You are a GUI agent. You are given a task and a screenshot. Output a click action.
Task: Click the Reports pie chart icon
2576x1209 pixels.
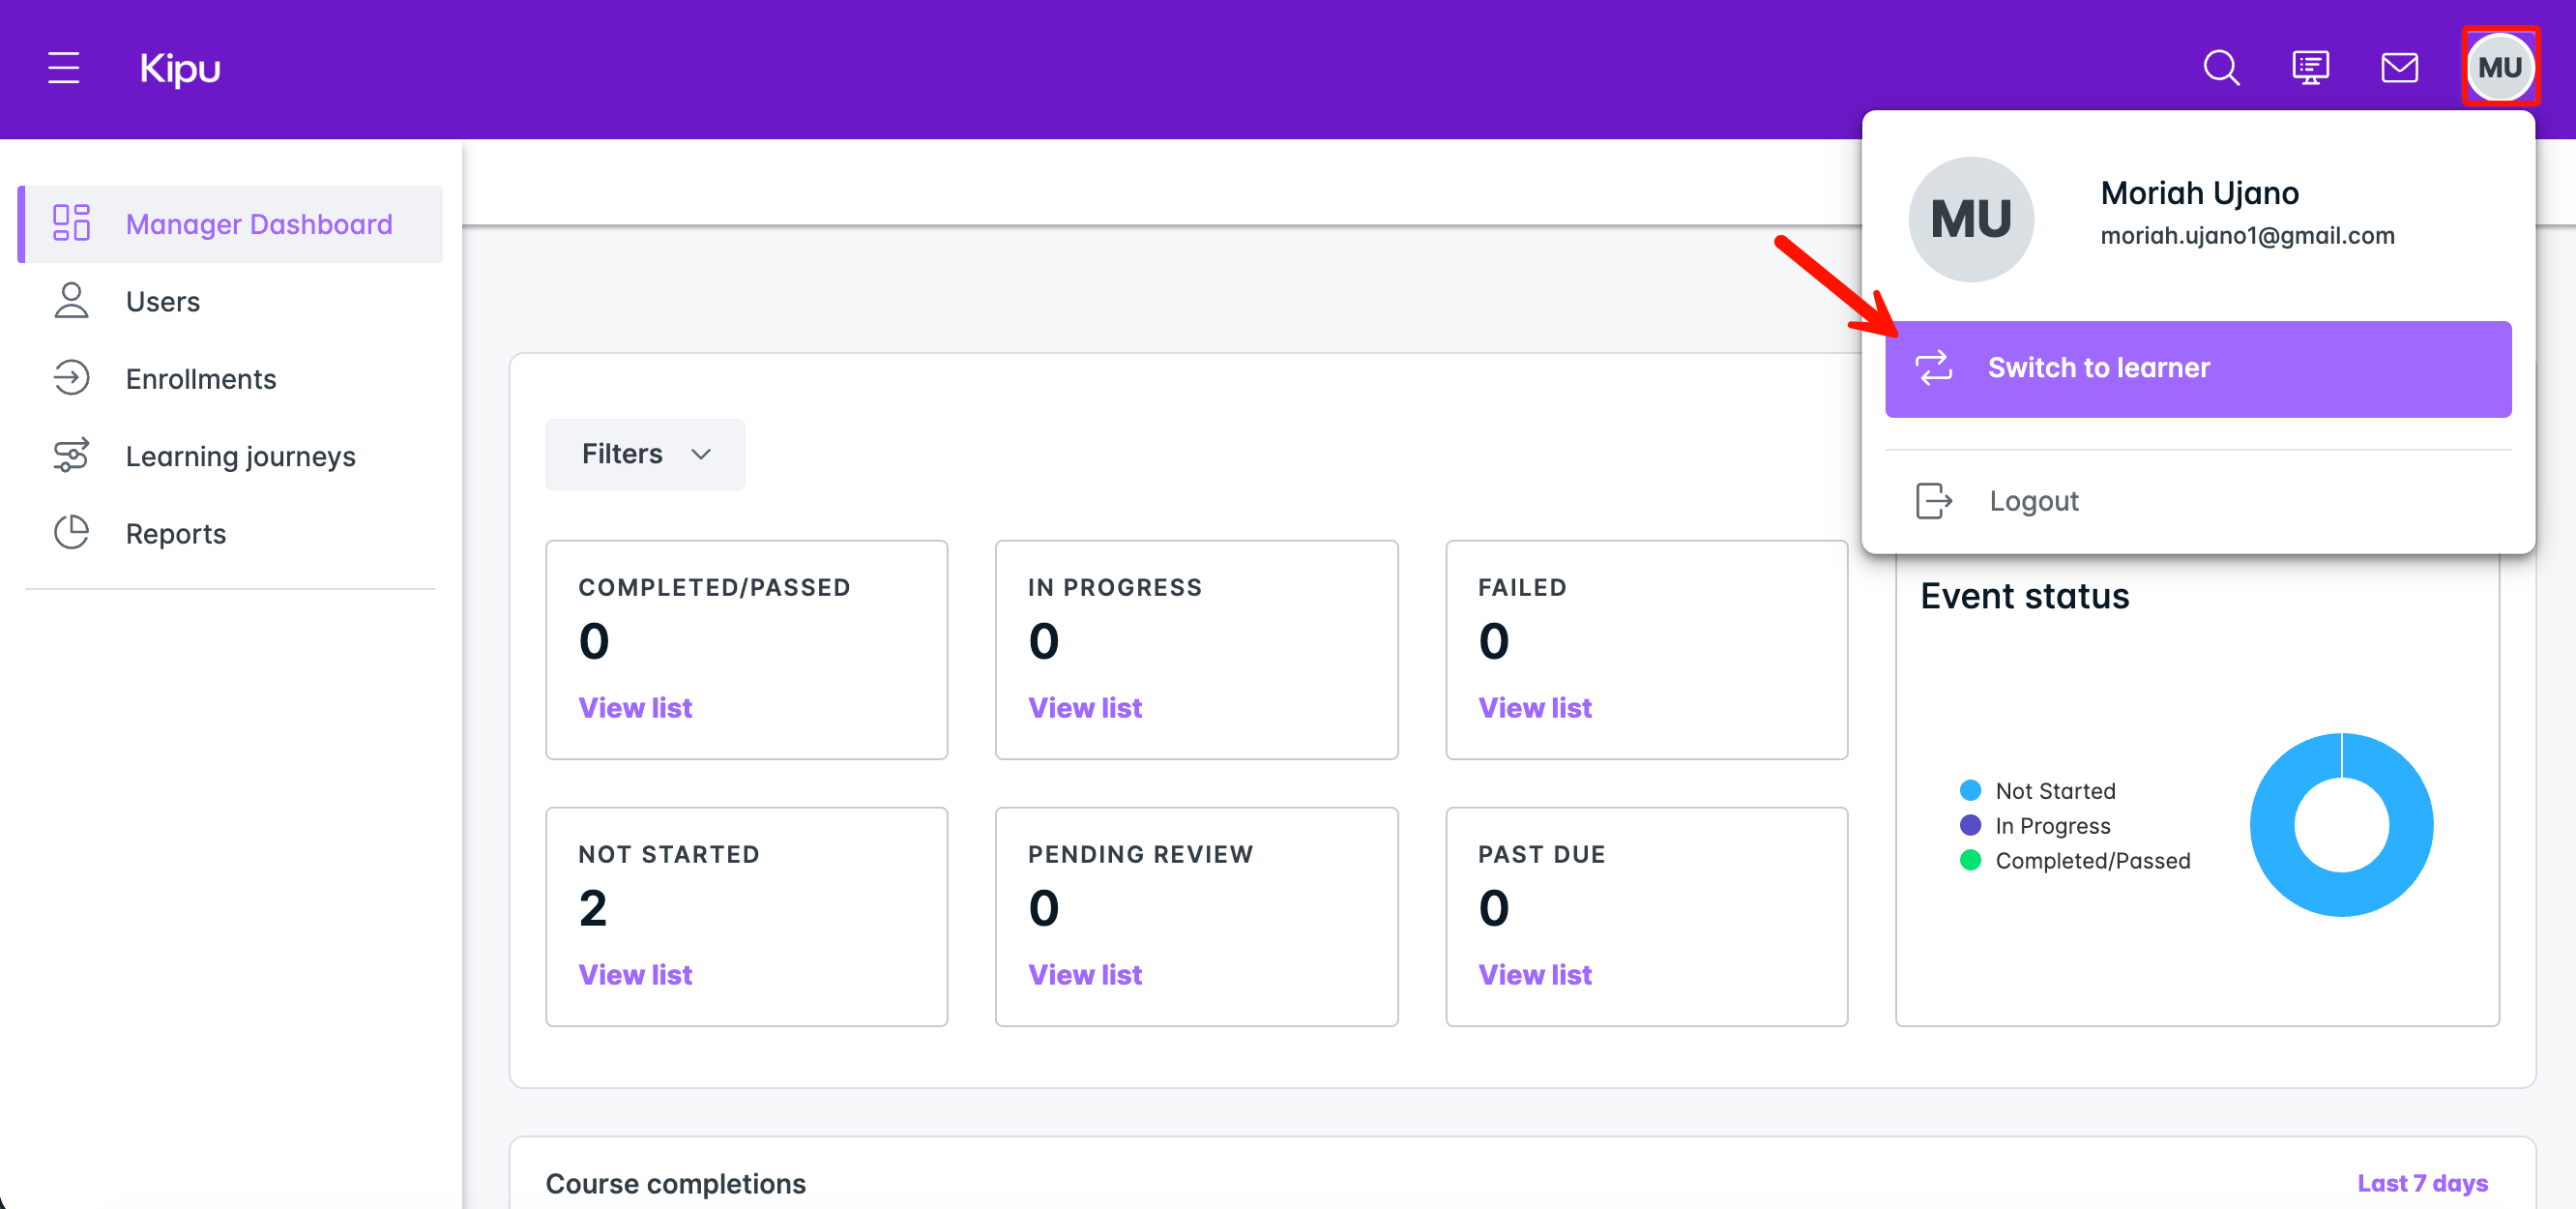click(71, 533)
